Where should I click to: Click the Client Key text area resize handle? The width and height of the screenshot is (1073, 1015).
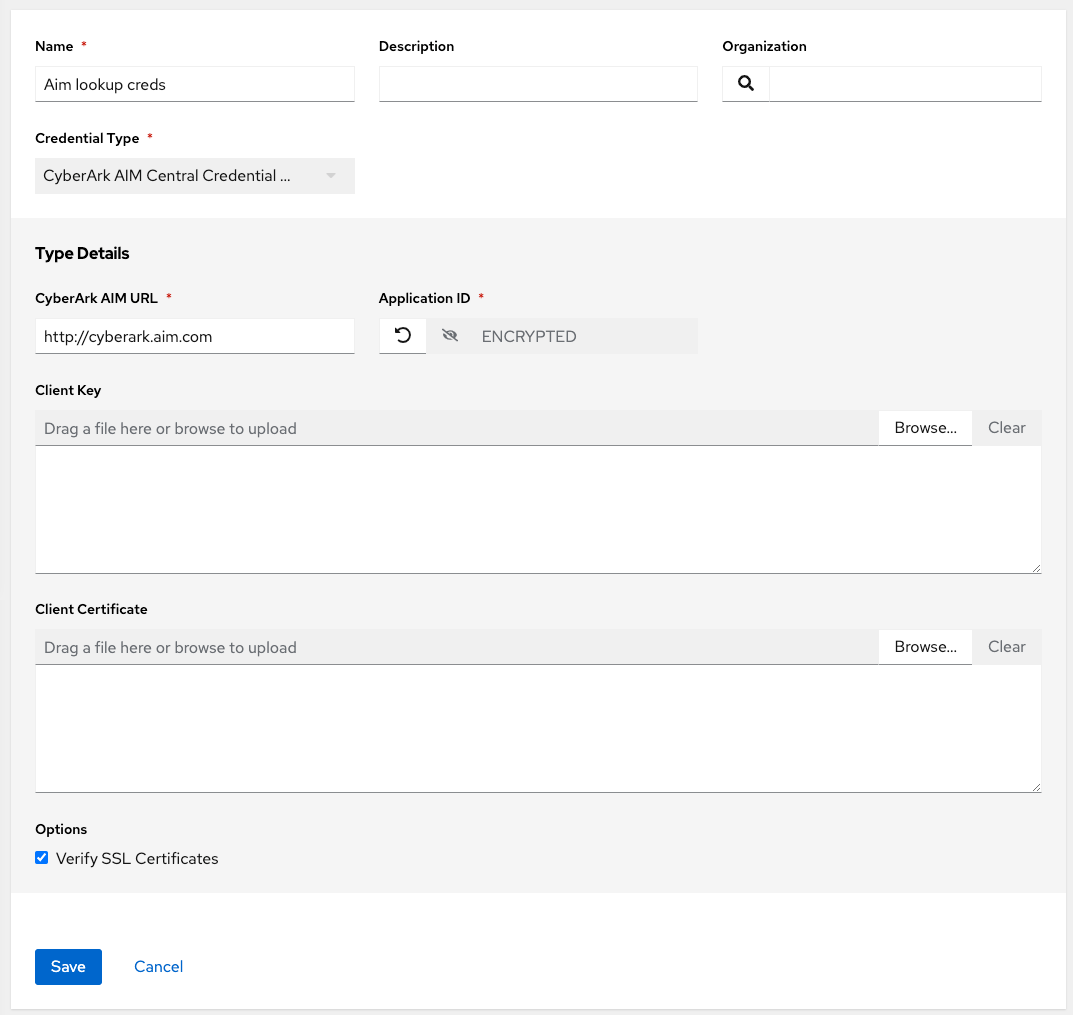pos(1036,568)
